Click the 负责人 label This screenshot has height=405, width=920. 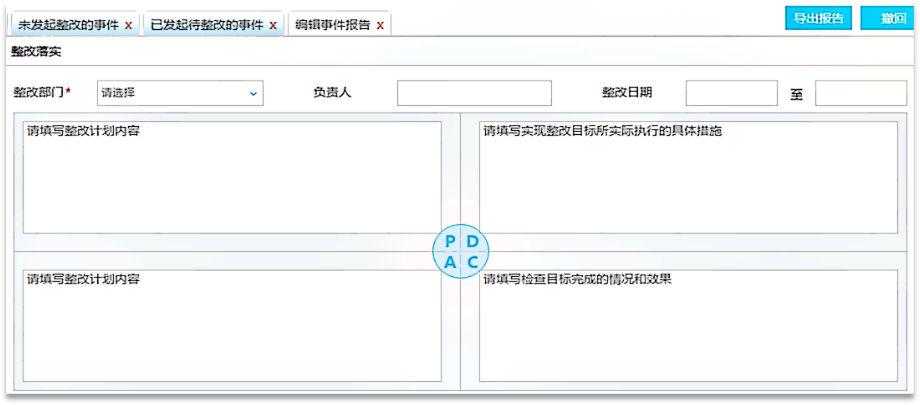[332, 93]
